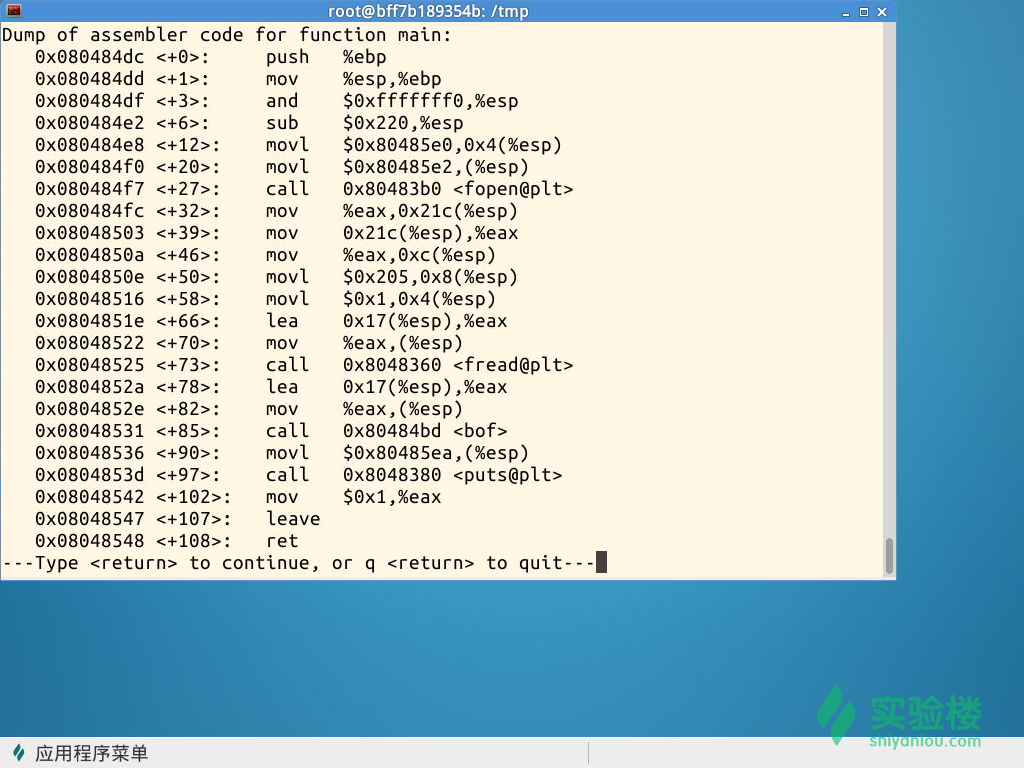Image resolution: width=1024 pixels, height=768 pixels.
Task: Click the terminal cursor block after quit---
Action: tap(601, 562)
